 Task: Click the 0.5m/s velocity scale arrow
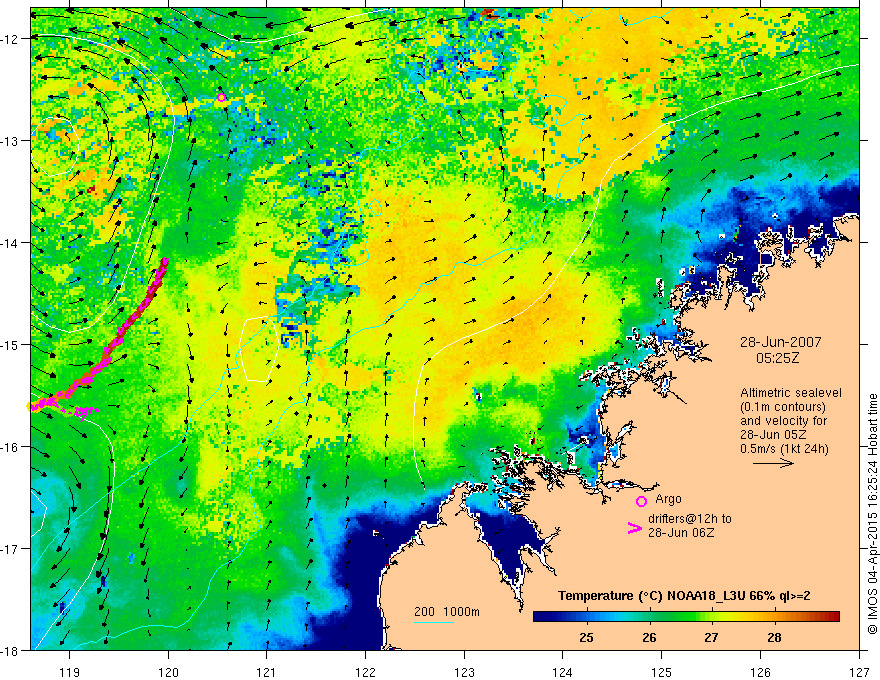pos(773,463)
